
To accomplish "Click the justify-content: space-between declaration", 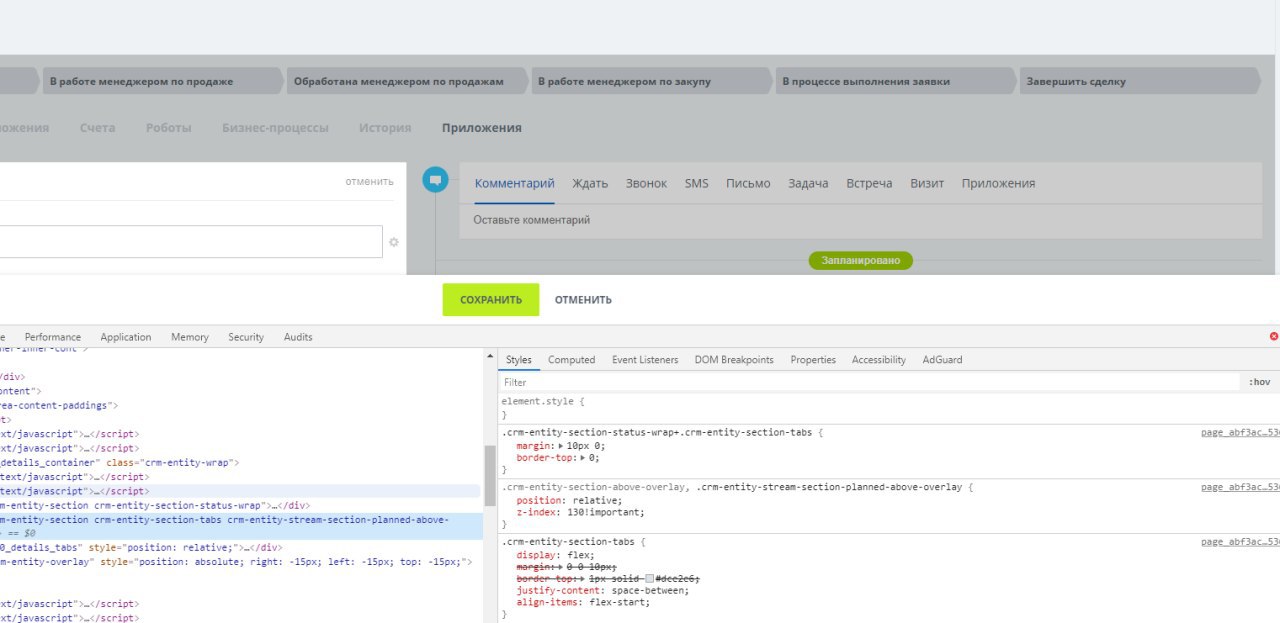I will coord(602,590).
